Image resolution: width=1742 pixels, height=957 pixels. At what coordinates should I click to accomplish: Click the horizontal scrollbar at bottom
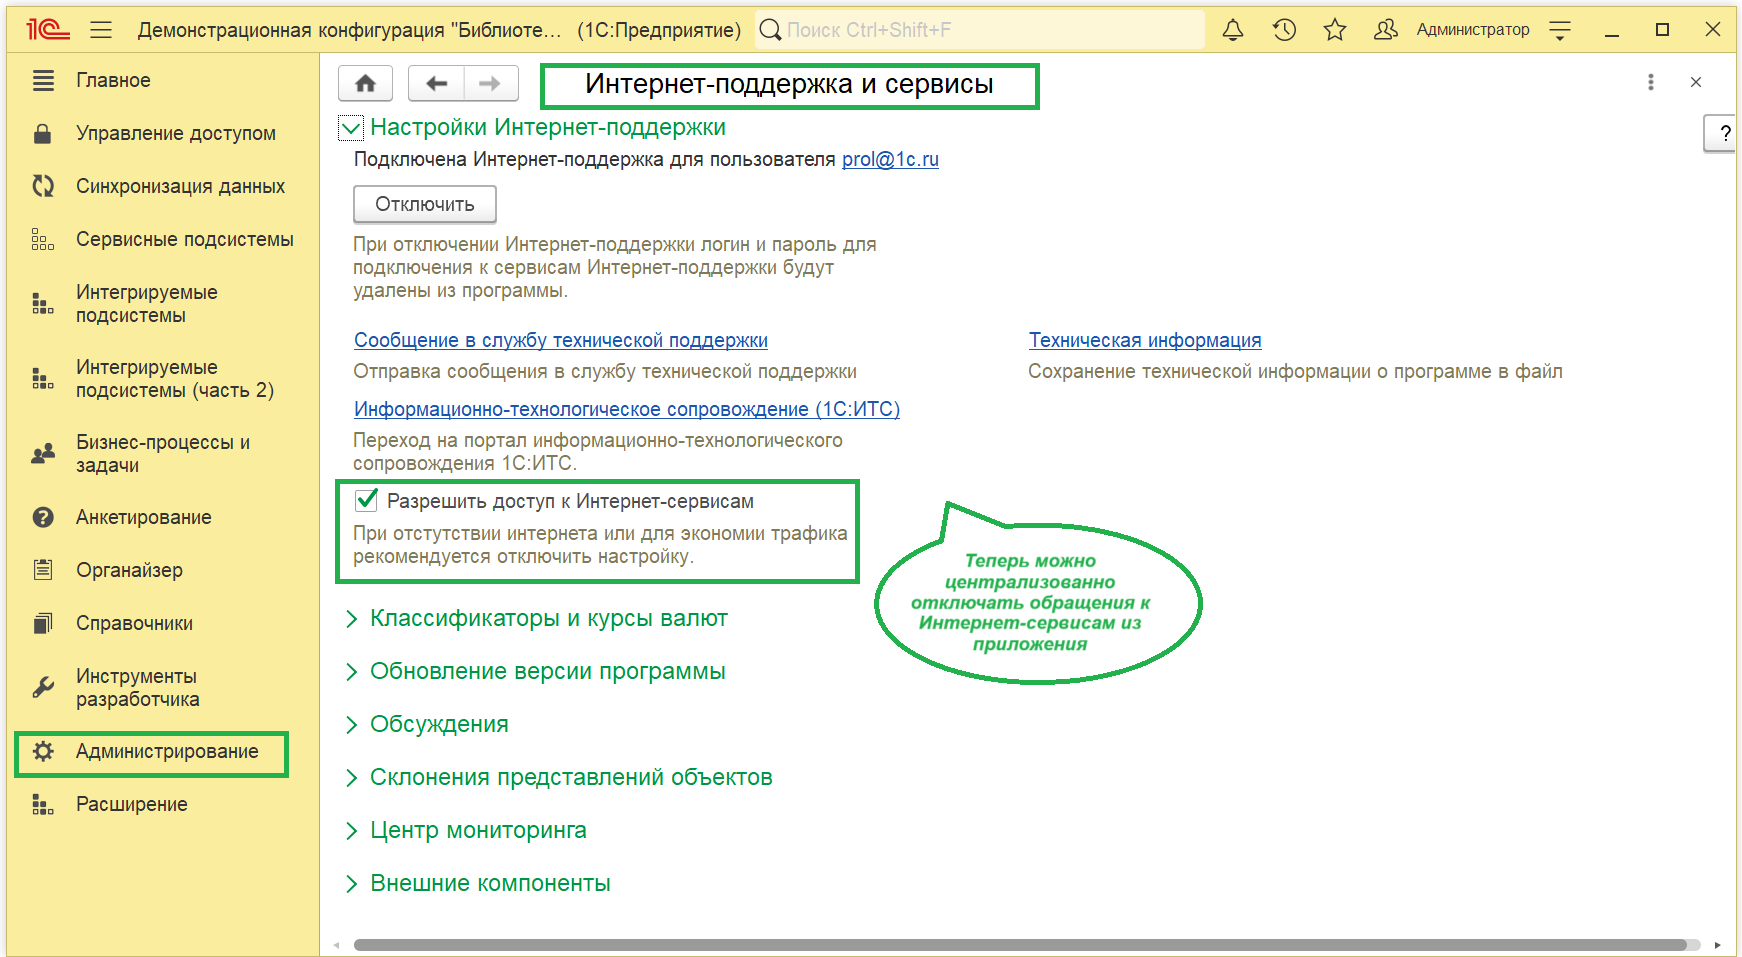(x=1020, y=945)
